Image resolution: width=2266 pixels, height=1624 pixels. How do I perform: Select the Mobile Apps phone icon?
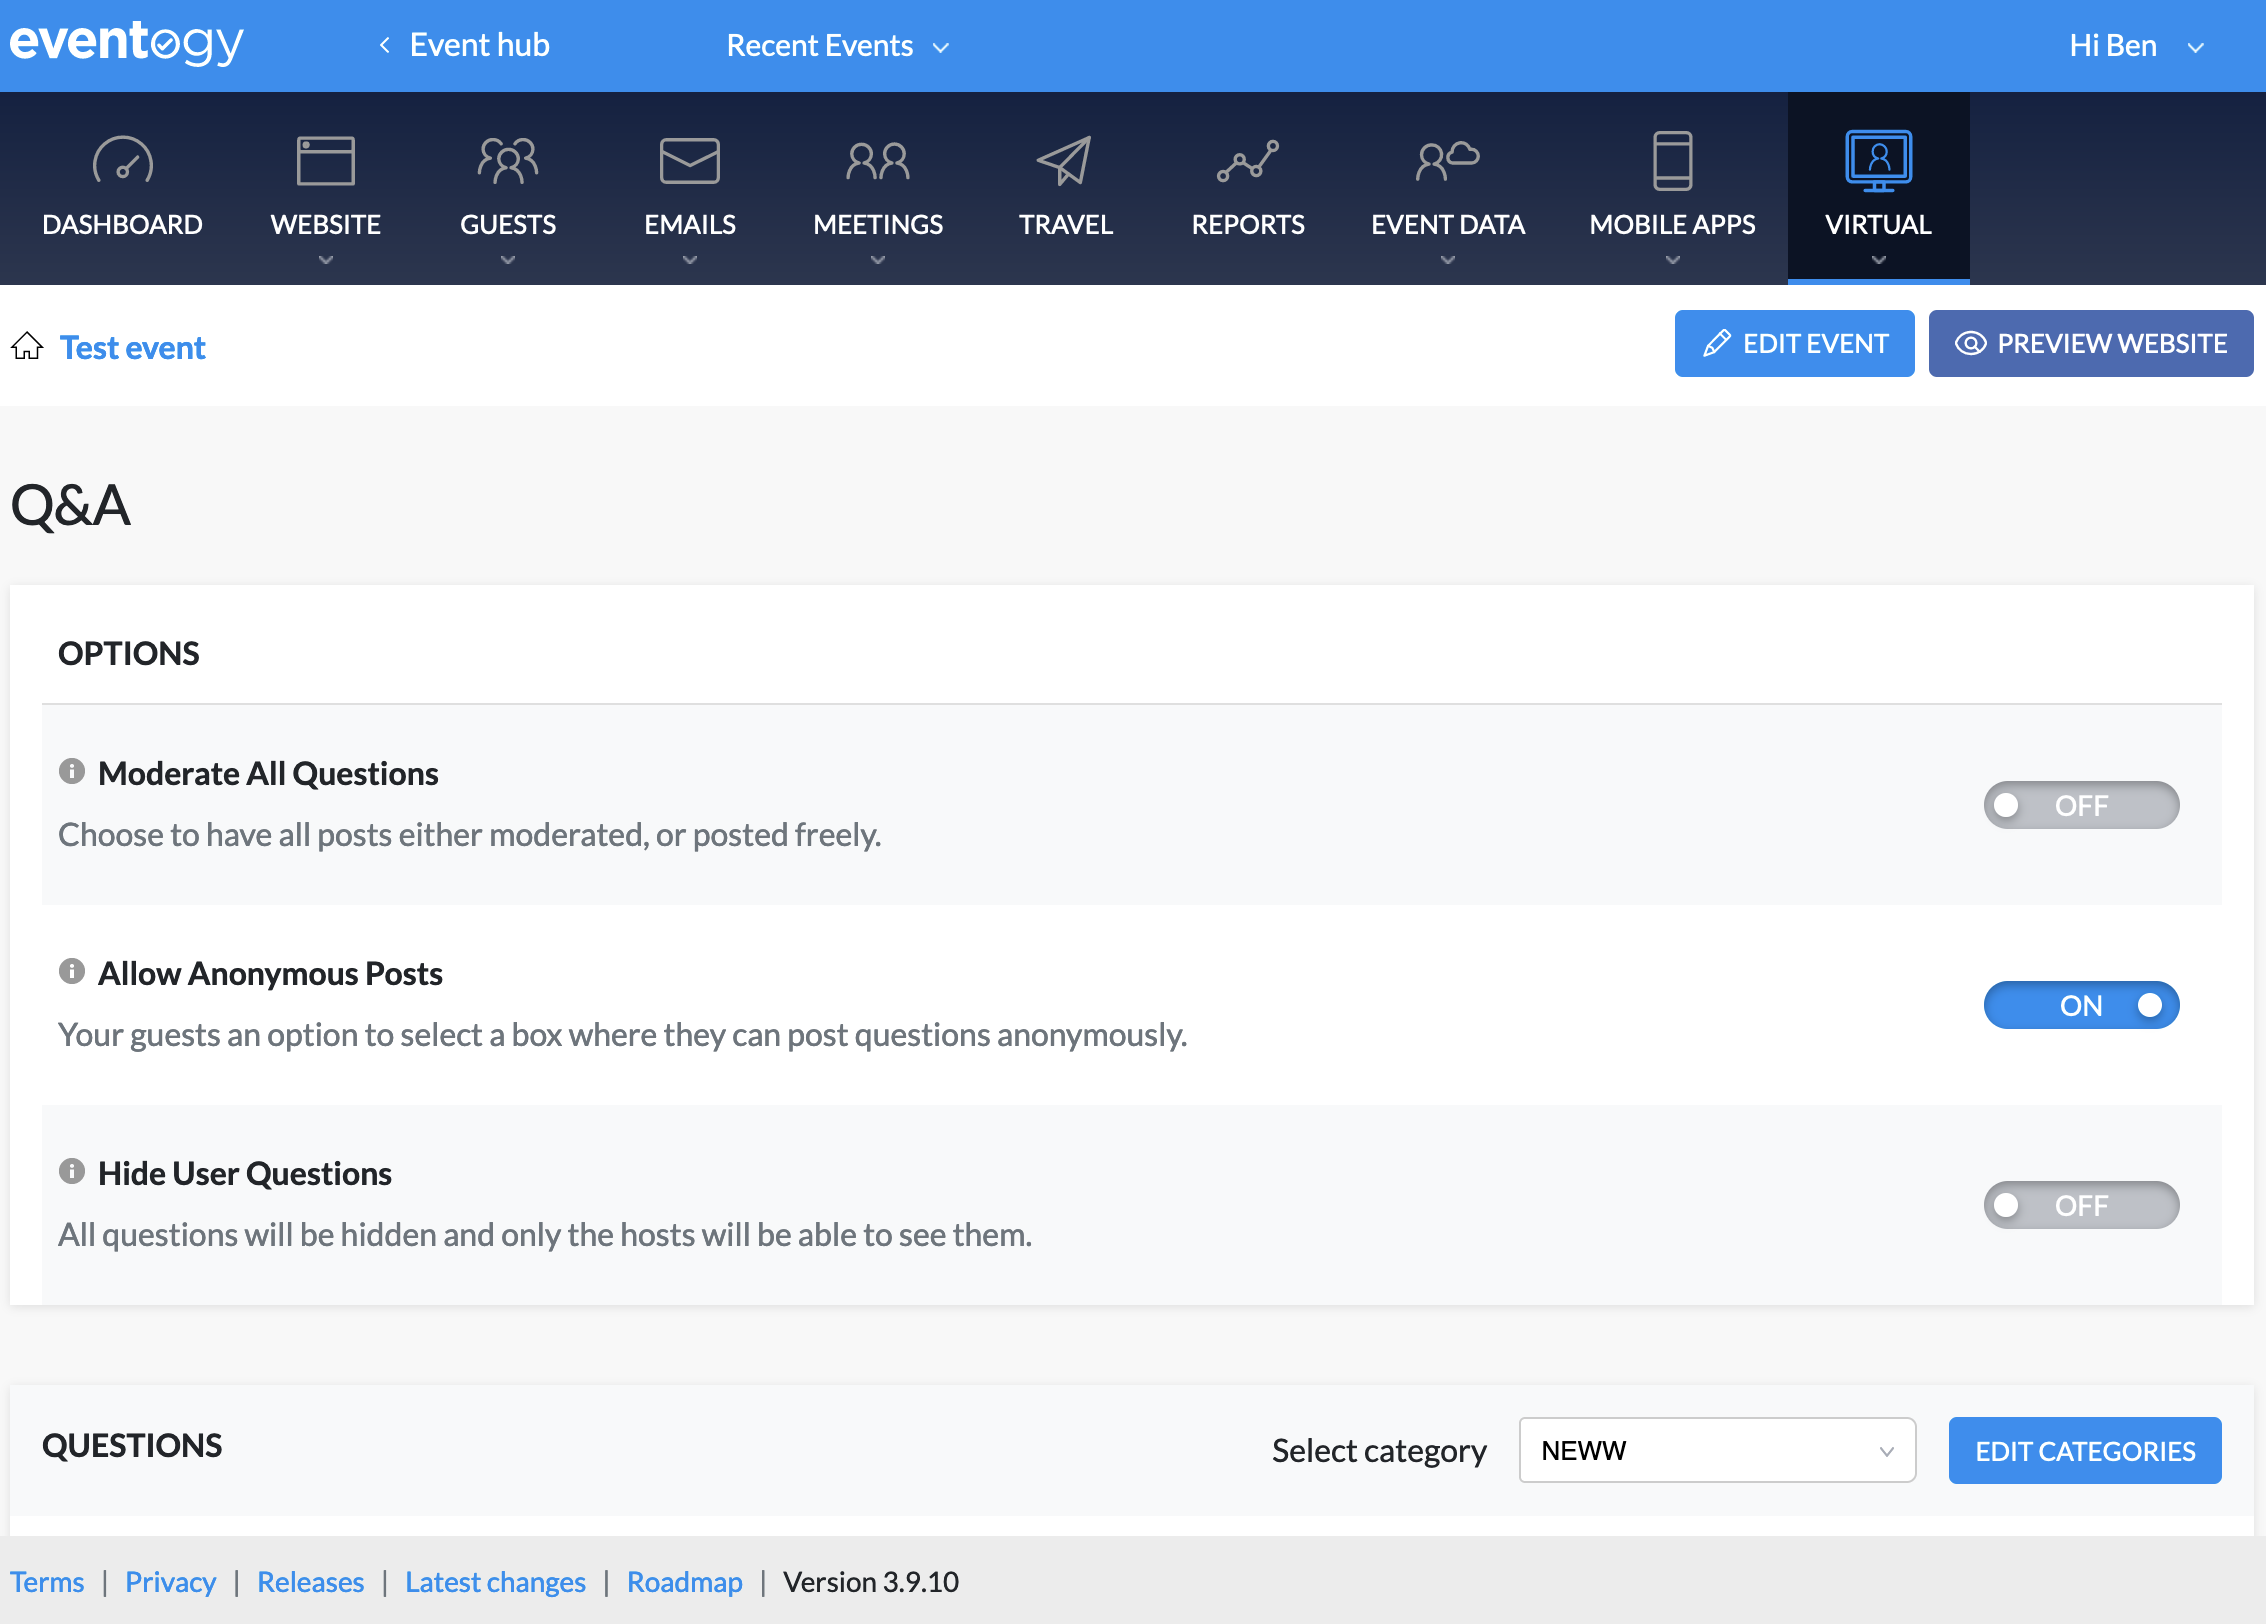(1672, 161)
